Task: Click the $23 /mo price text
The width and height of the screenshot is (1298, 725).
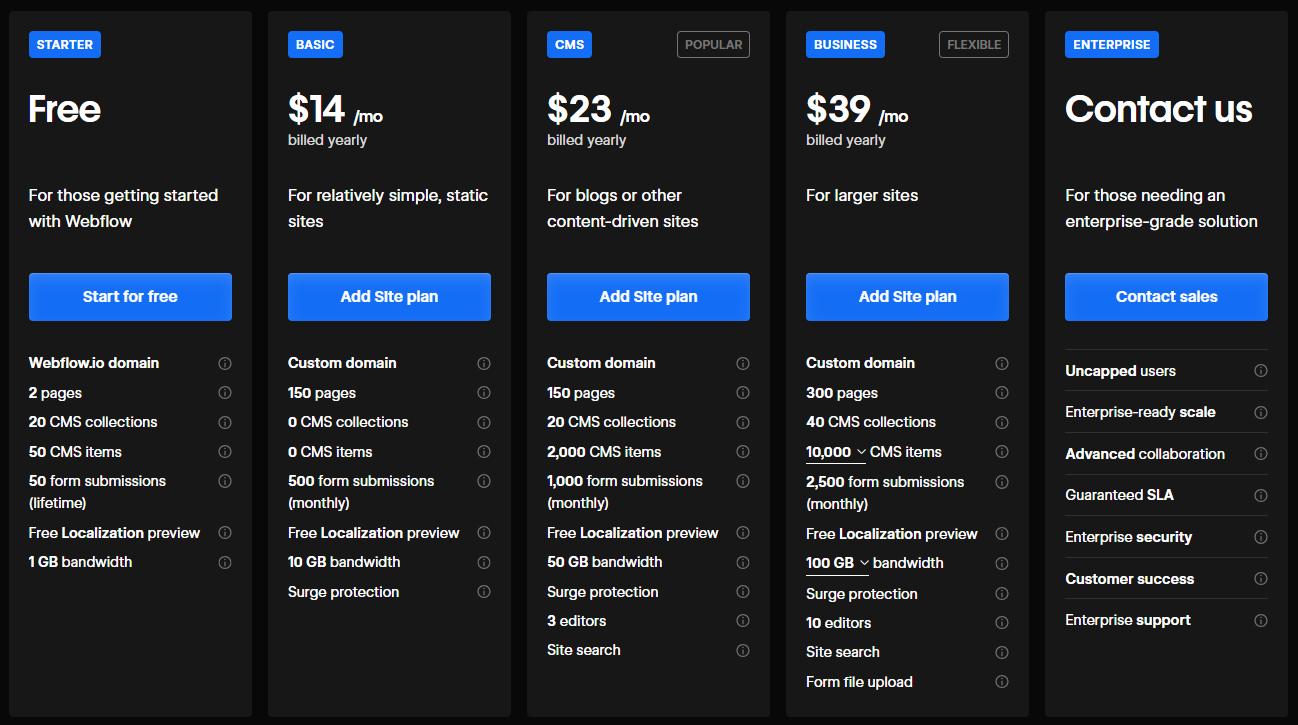Action: [x=598, y=109]
